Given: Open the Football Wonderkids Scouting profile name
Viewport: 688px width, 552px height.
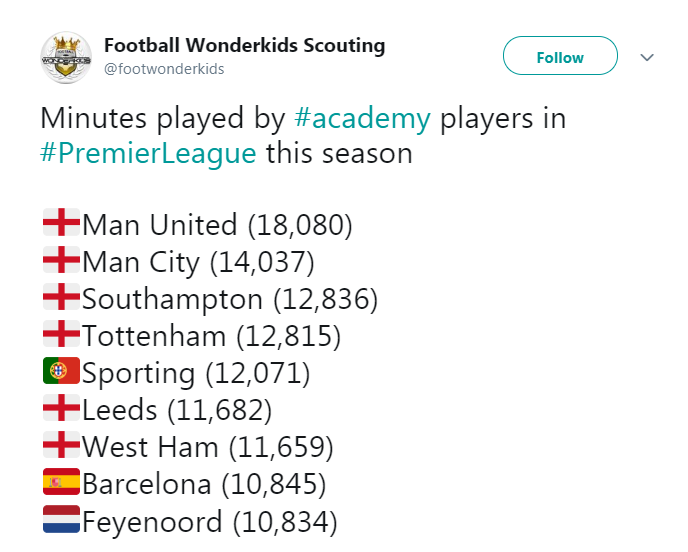Looking at the screenshot, I should 244,46.
